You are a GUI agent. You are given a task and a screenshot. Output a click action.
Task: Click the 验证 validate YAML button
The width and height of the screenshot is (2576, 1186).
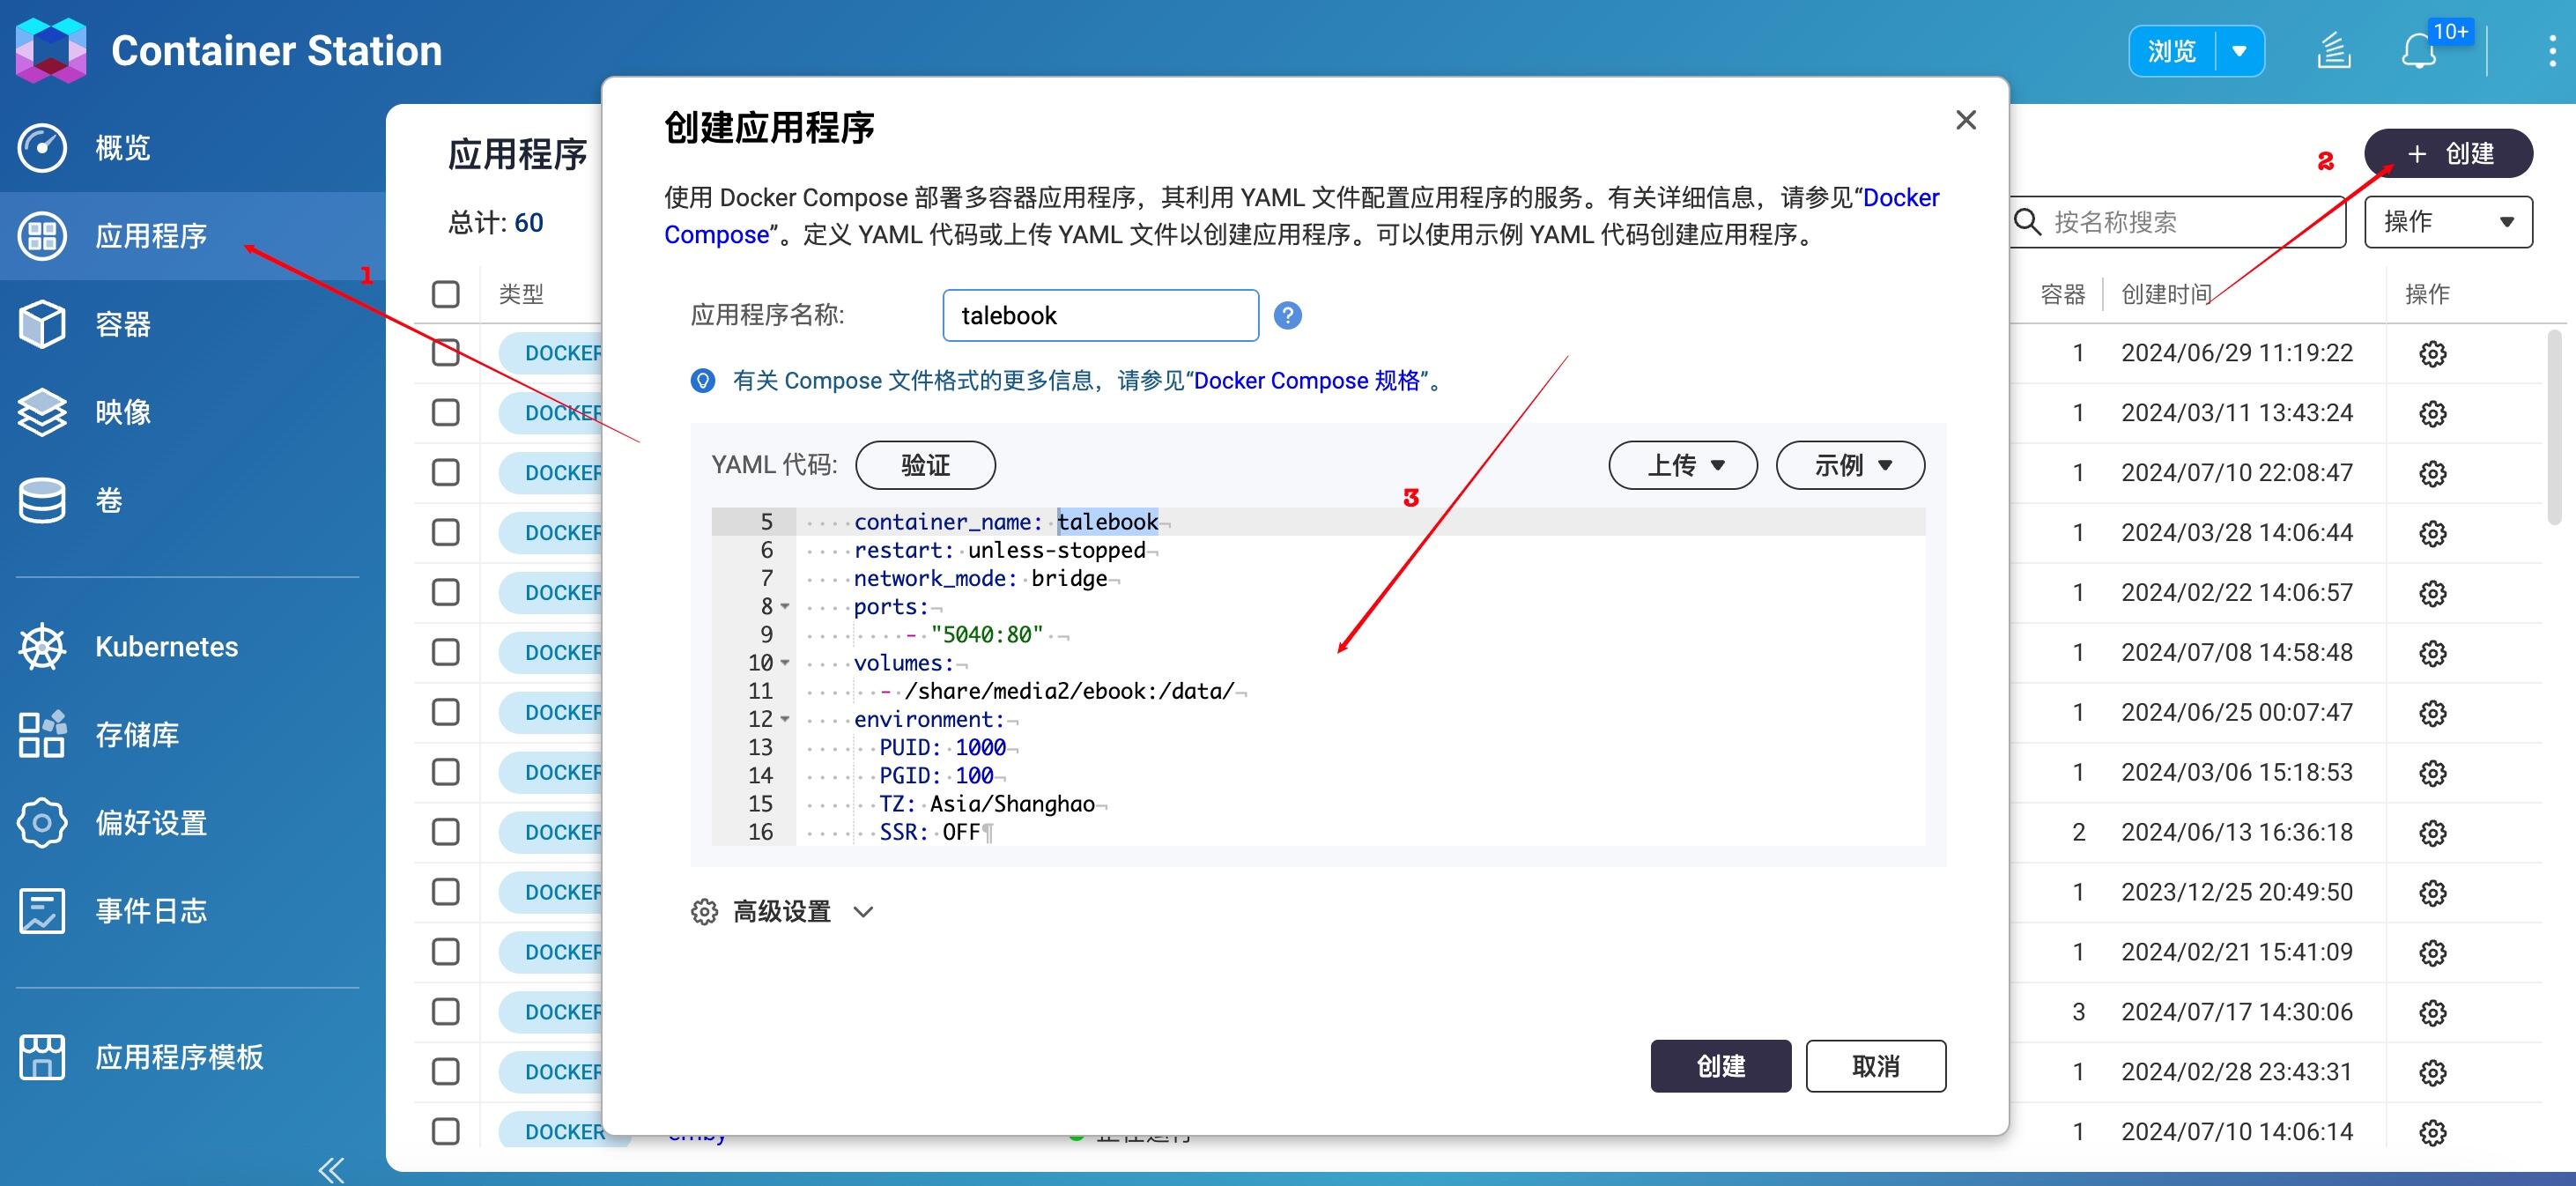coord(925,464)
